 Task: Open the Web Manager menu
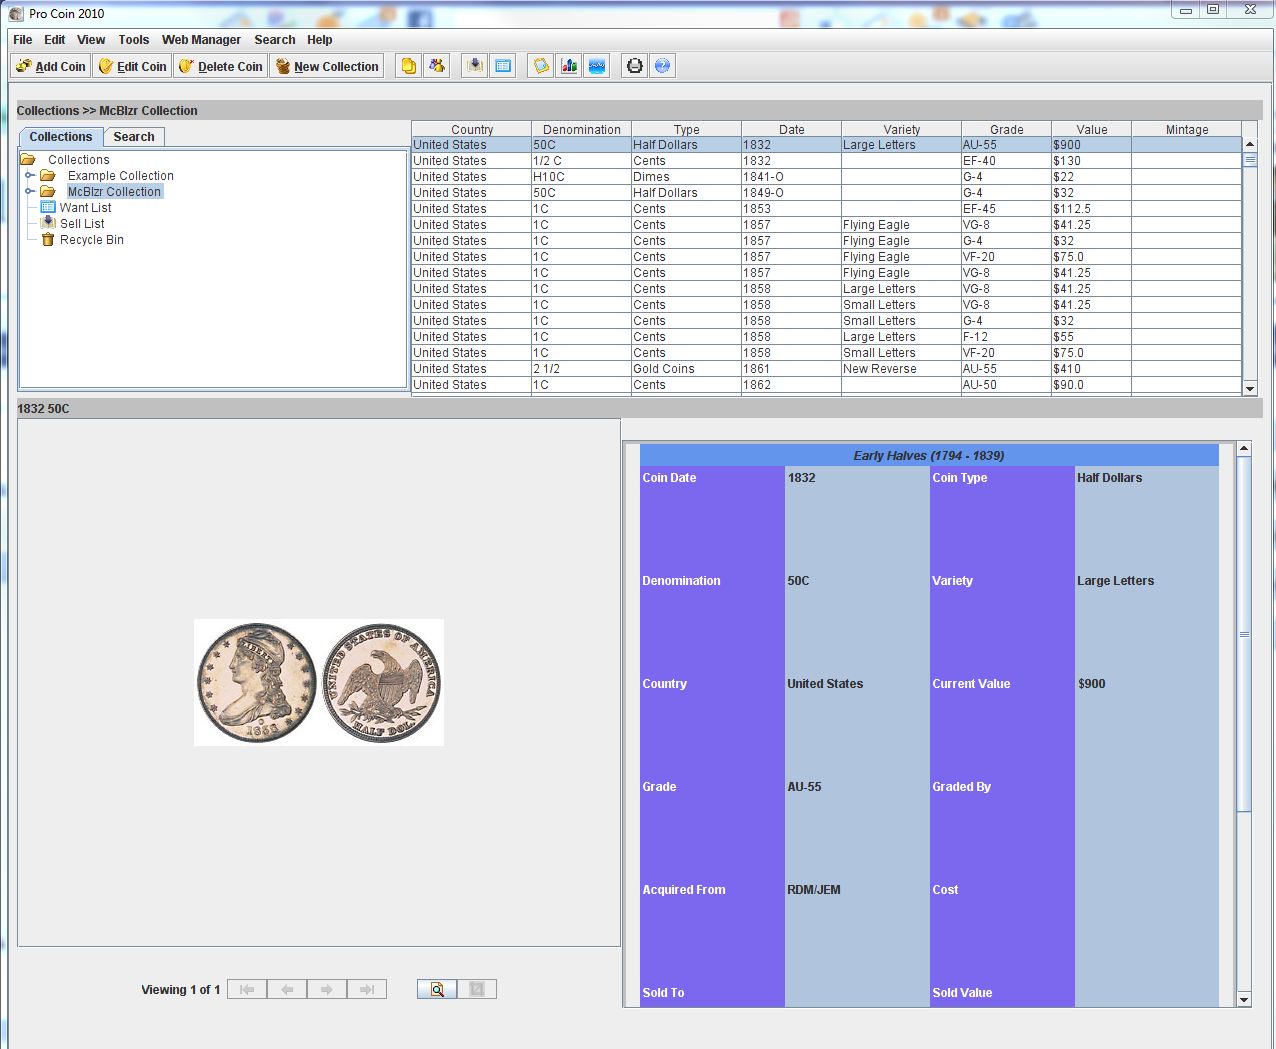[x=201, y=40]
